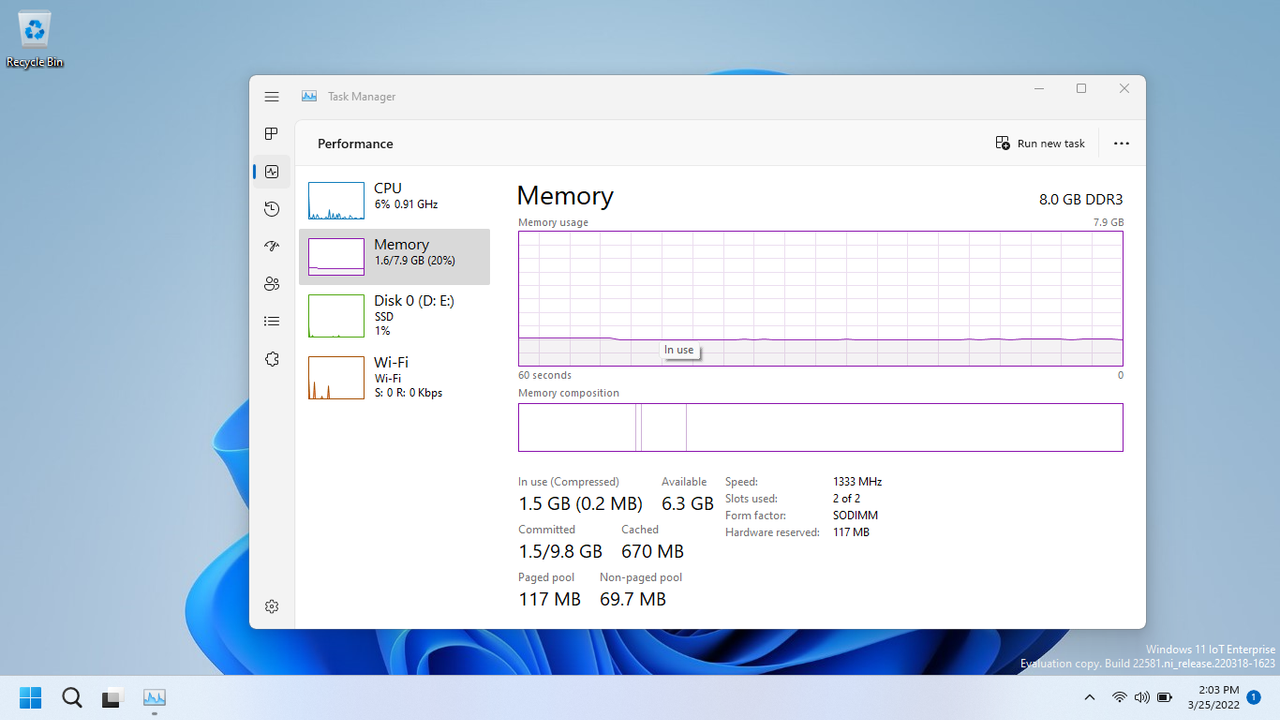Viewport: 1280px width, 720px height.
Task: Click the In use value 1.5 GB (0.2 MB)
Action: tap(580, 504)
